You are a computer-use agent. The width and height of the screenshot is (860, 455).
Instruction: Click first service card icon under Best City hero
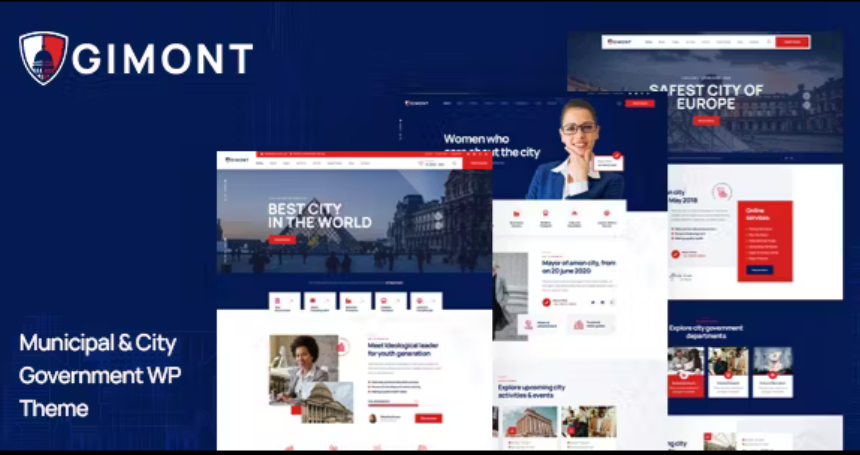click(278, 301)
